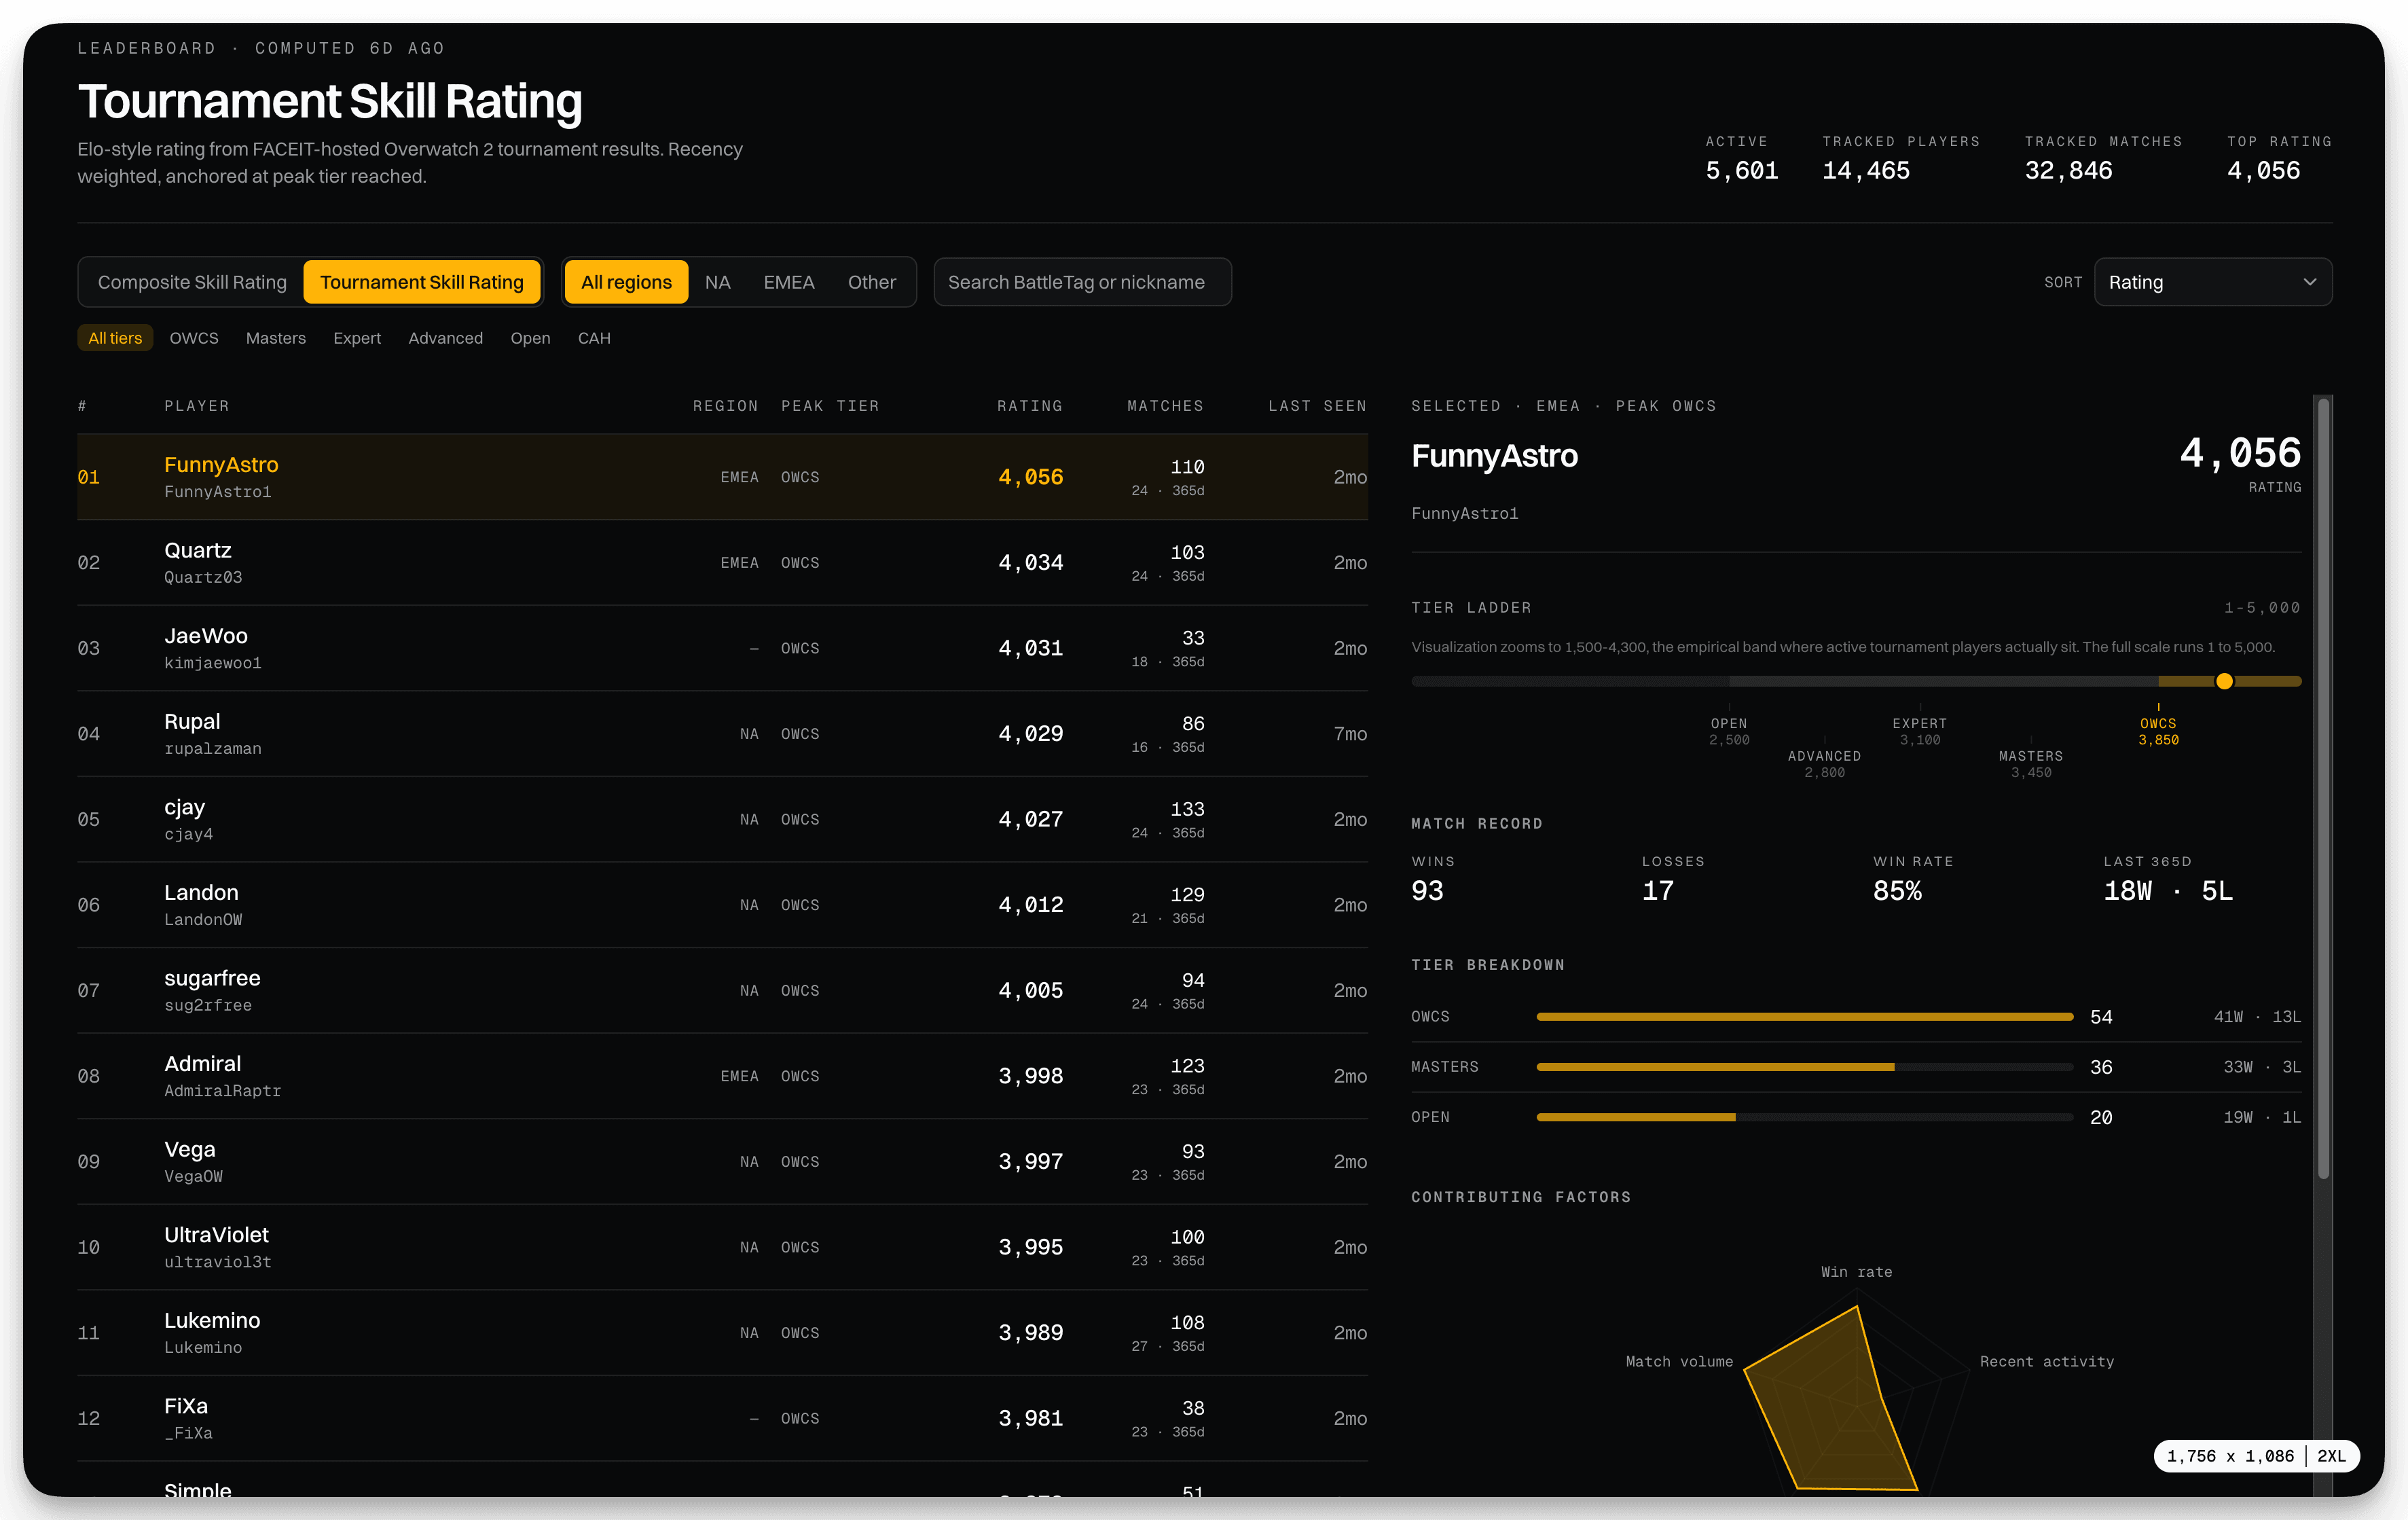Click the Active 5,601 stat
This screenshot has width=2408, height=1520.
(1741, 158)
